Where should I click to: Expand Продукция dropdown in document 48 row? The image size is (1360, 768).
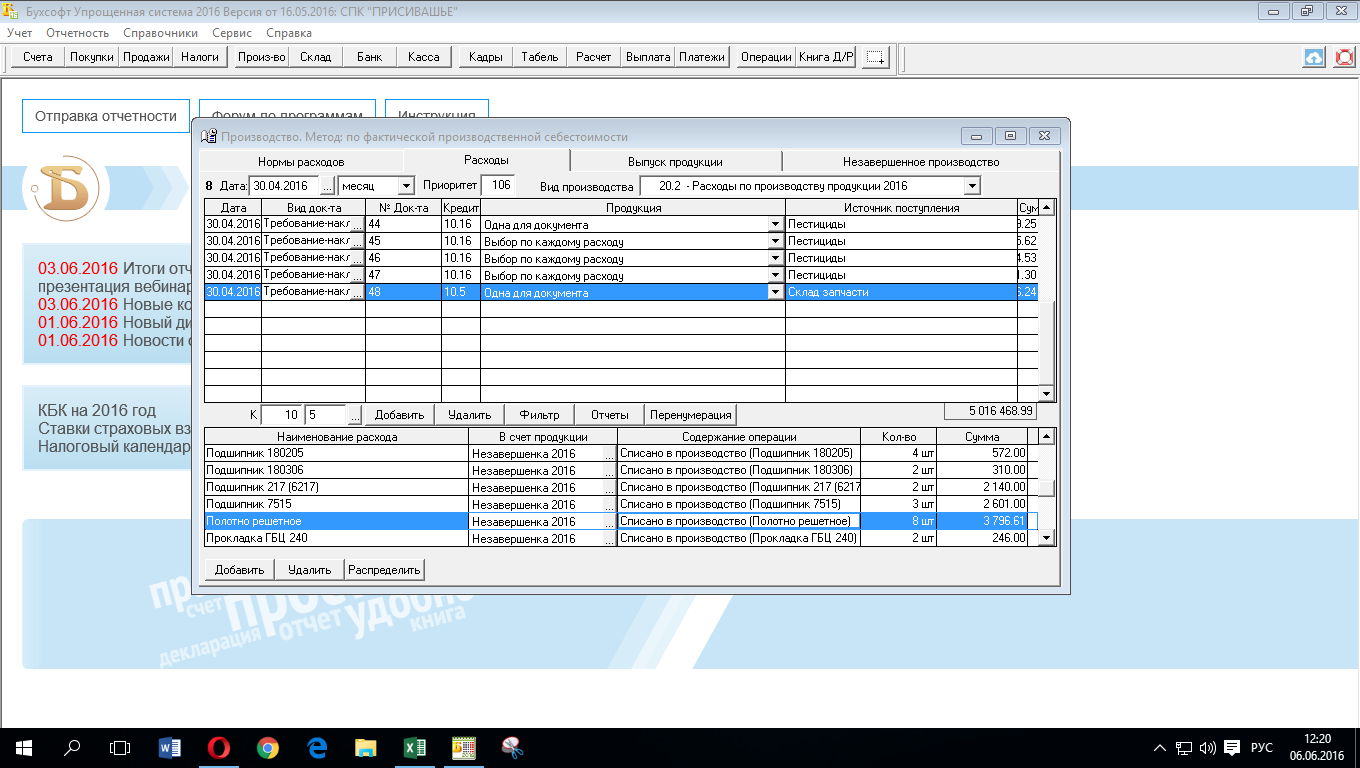pos(774,292)
